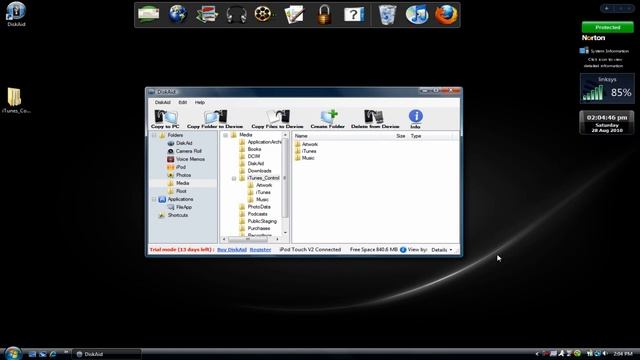Click the Copy to PC toolbar icon

pos(165,119)
